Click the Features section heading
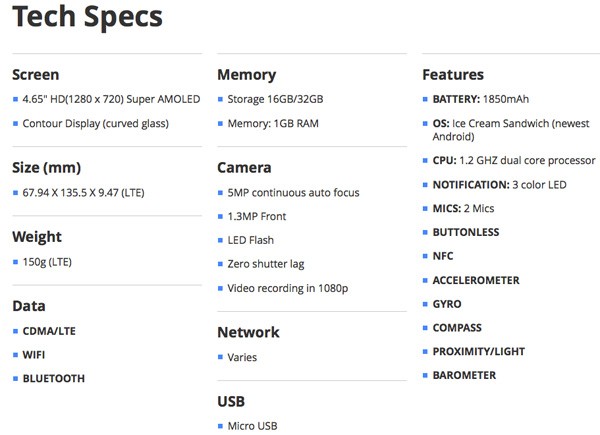Screen dimensions: 600x435 pyautogui.click(x=453, y=75)
